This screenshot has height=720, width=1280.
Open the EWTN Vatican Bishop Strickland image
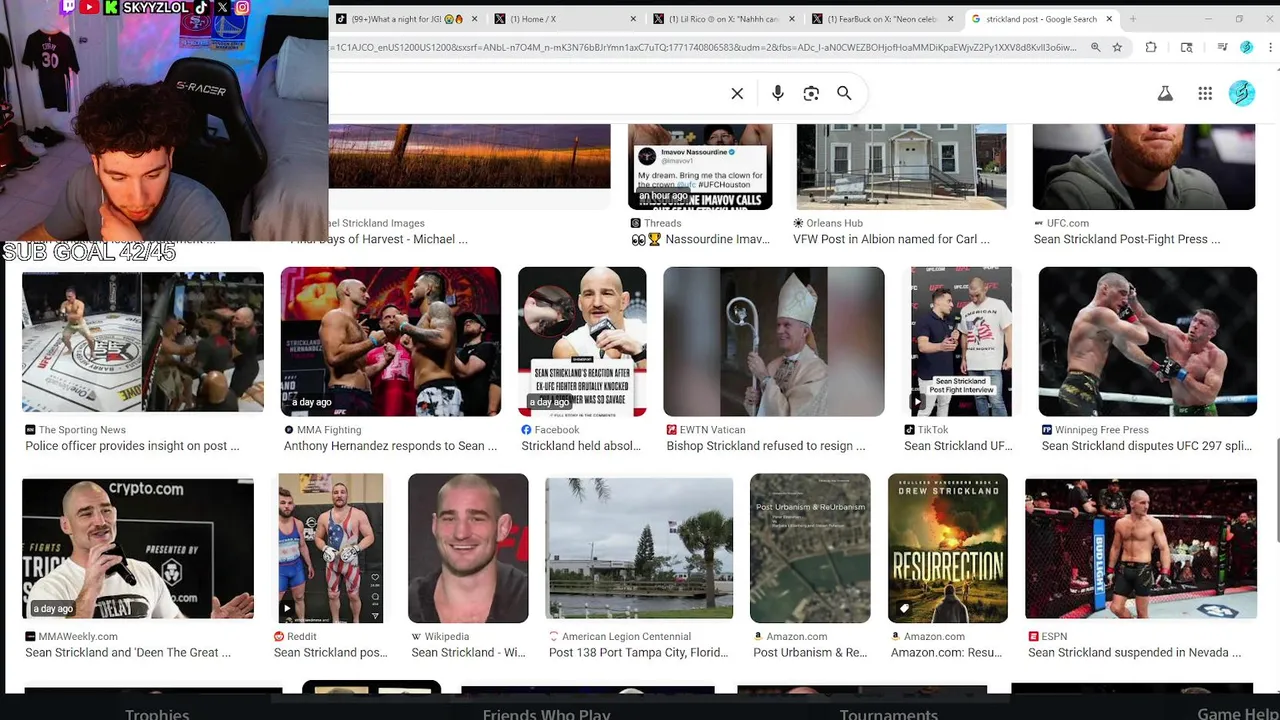point(774,341)
